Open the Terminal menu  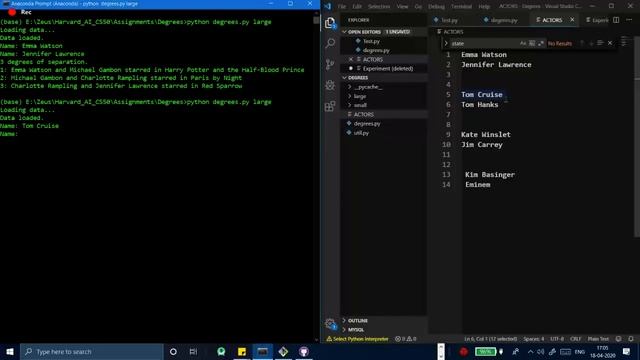461,7
